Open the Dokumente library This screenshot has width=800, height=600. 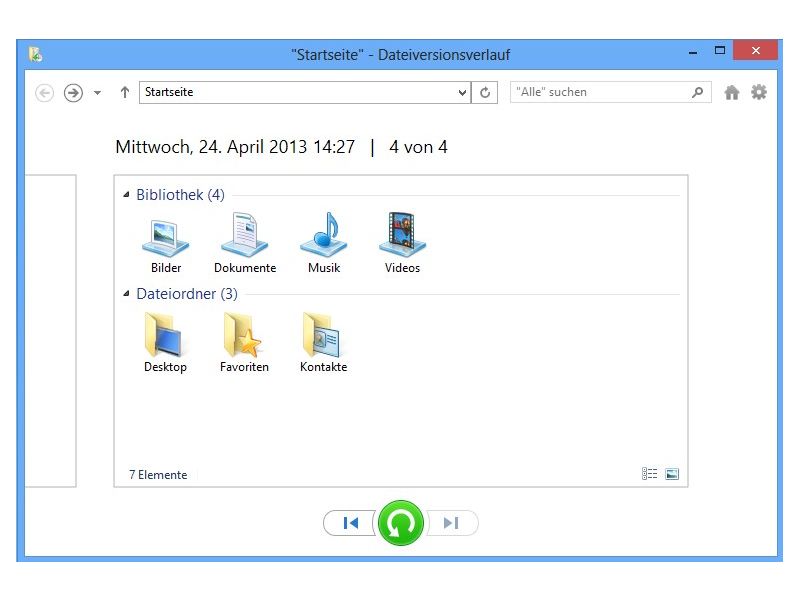point(245,242)
